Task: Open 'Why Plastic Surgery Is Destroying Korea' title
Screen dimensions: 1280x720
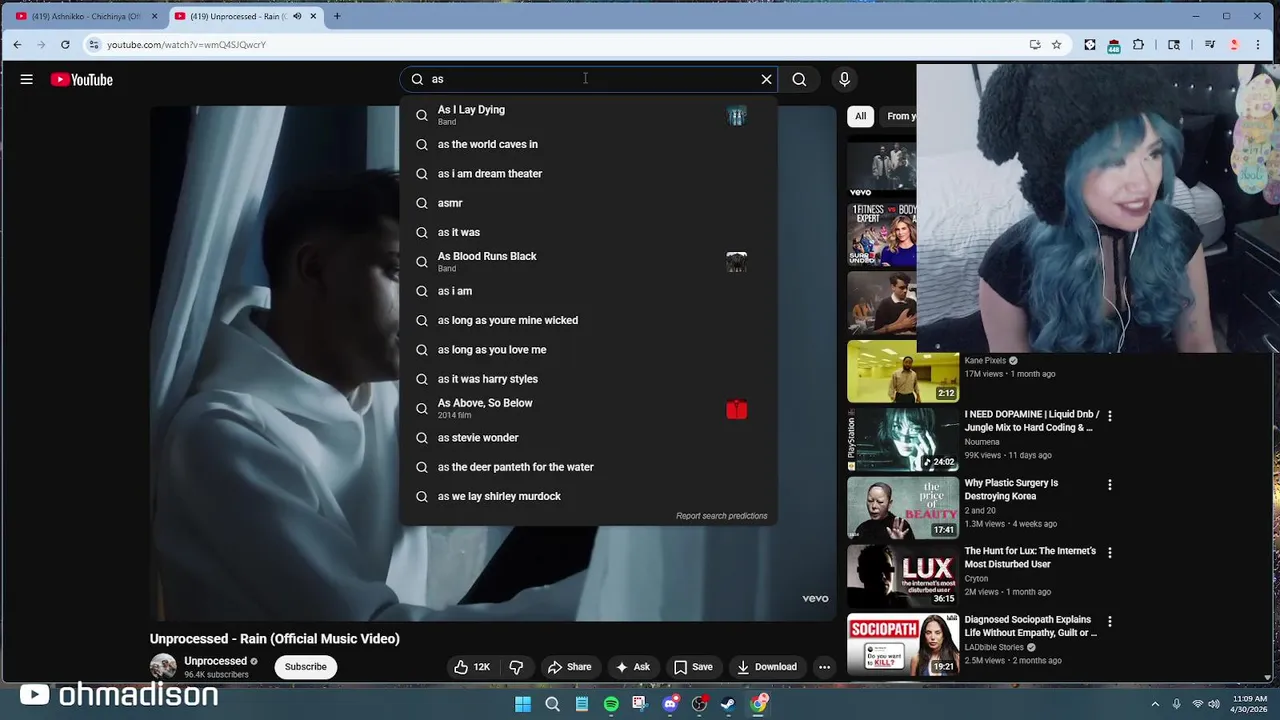Action: [1011, 489]
